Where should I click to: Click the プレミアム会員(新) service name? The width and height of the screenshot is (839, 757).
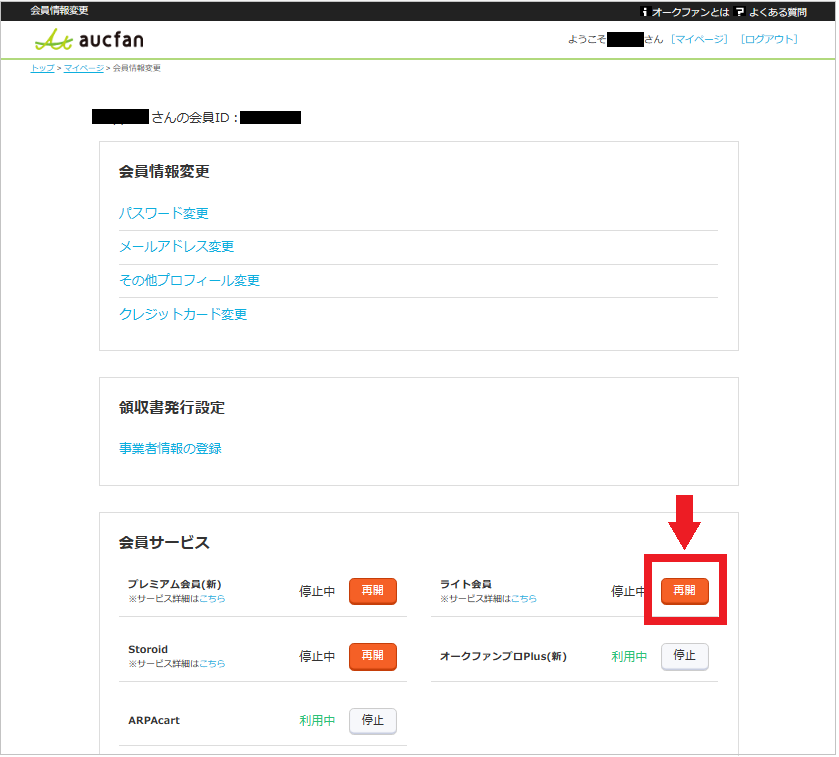[x=175, y=584]
